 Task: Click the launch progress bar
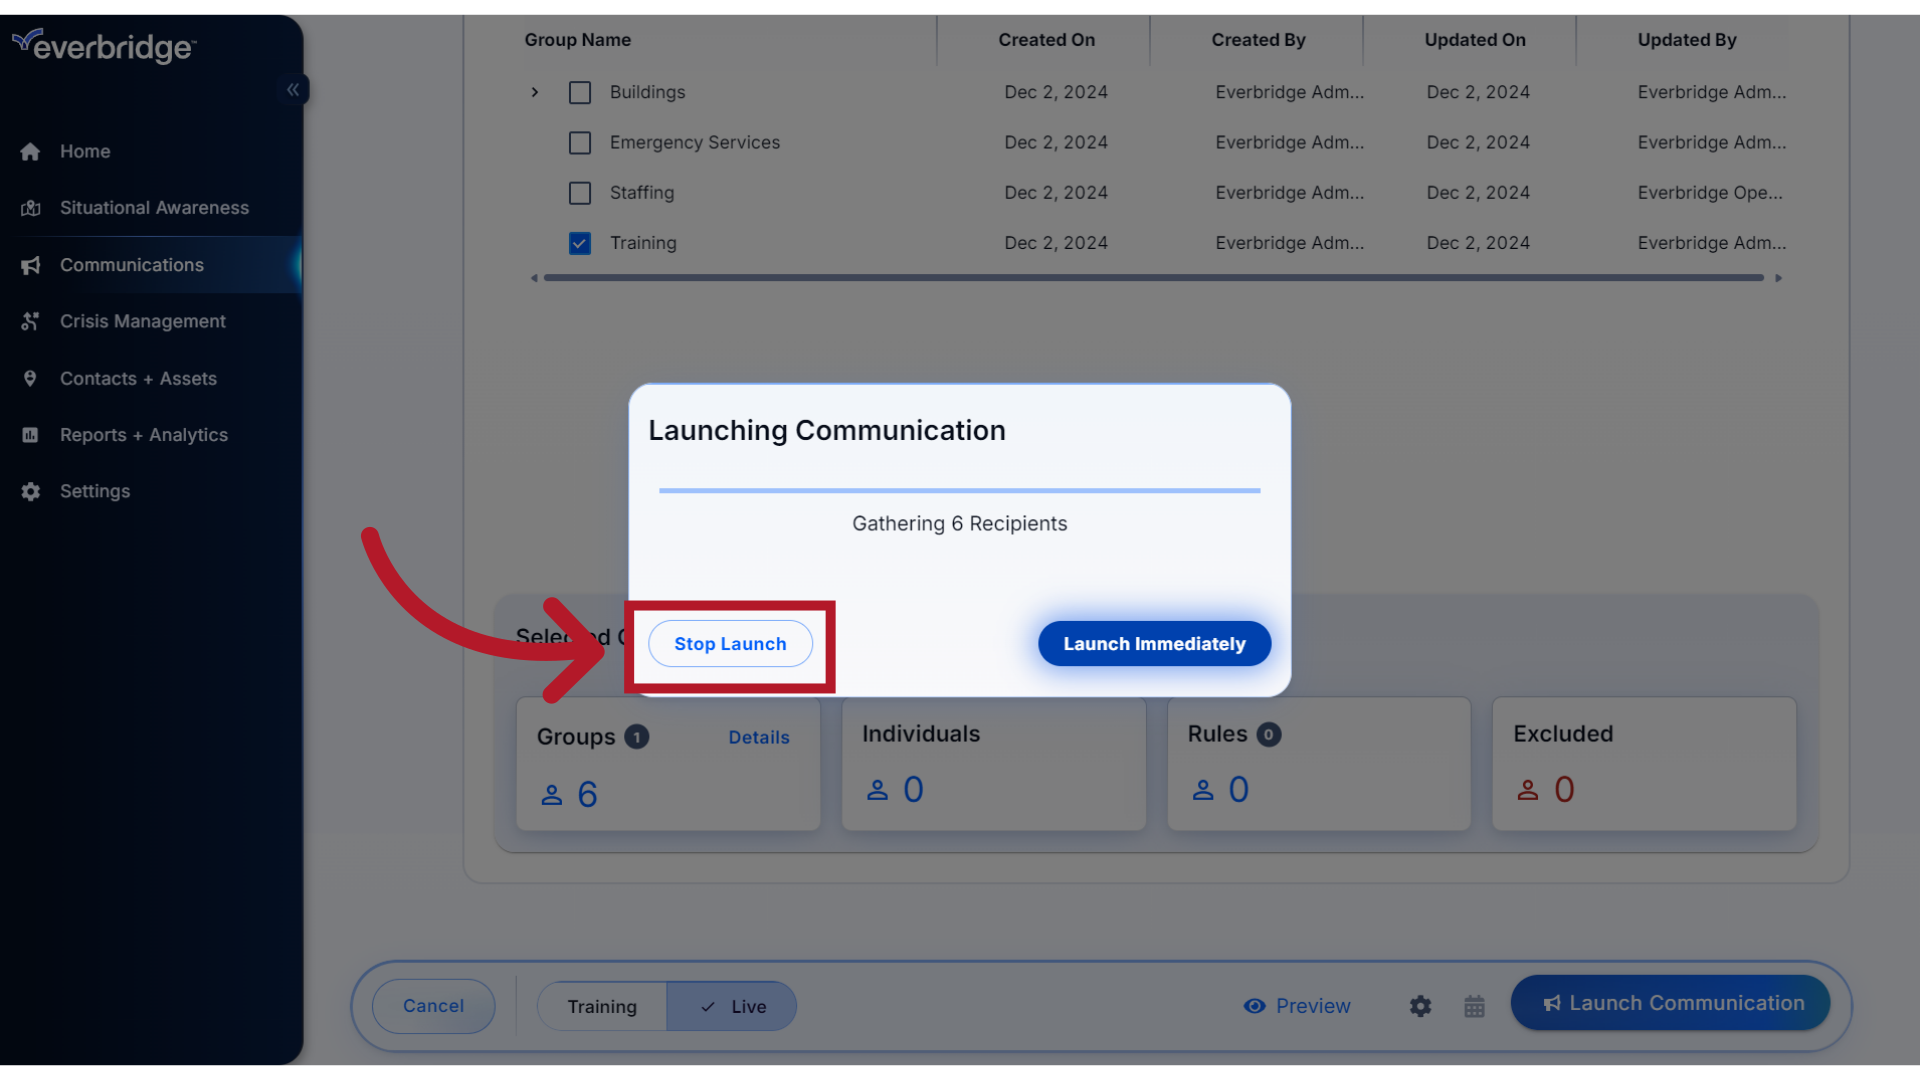pos(959,491)
